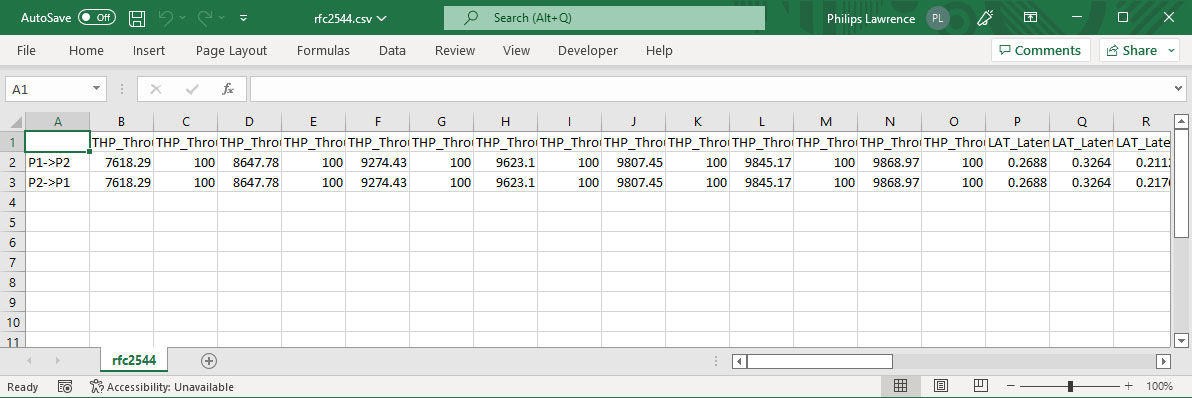Expand the Name Box dropdown arrow
The image size is (1192, 398).
97,89
